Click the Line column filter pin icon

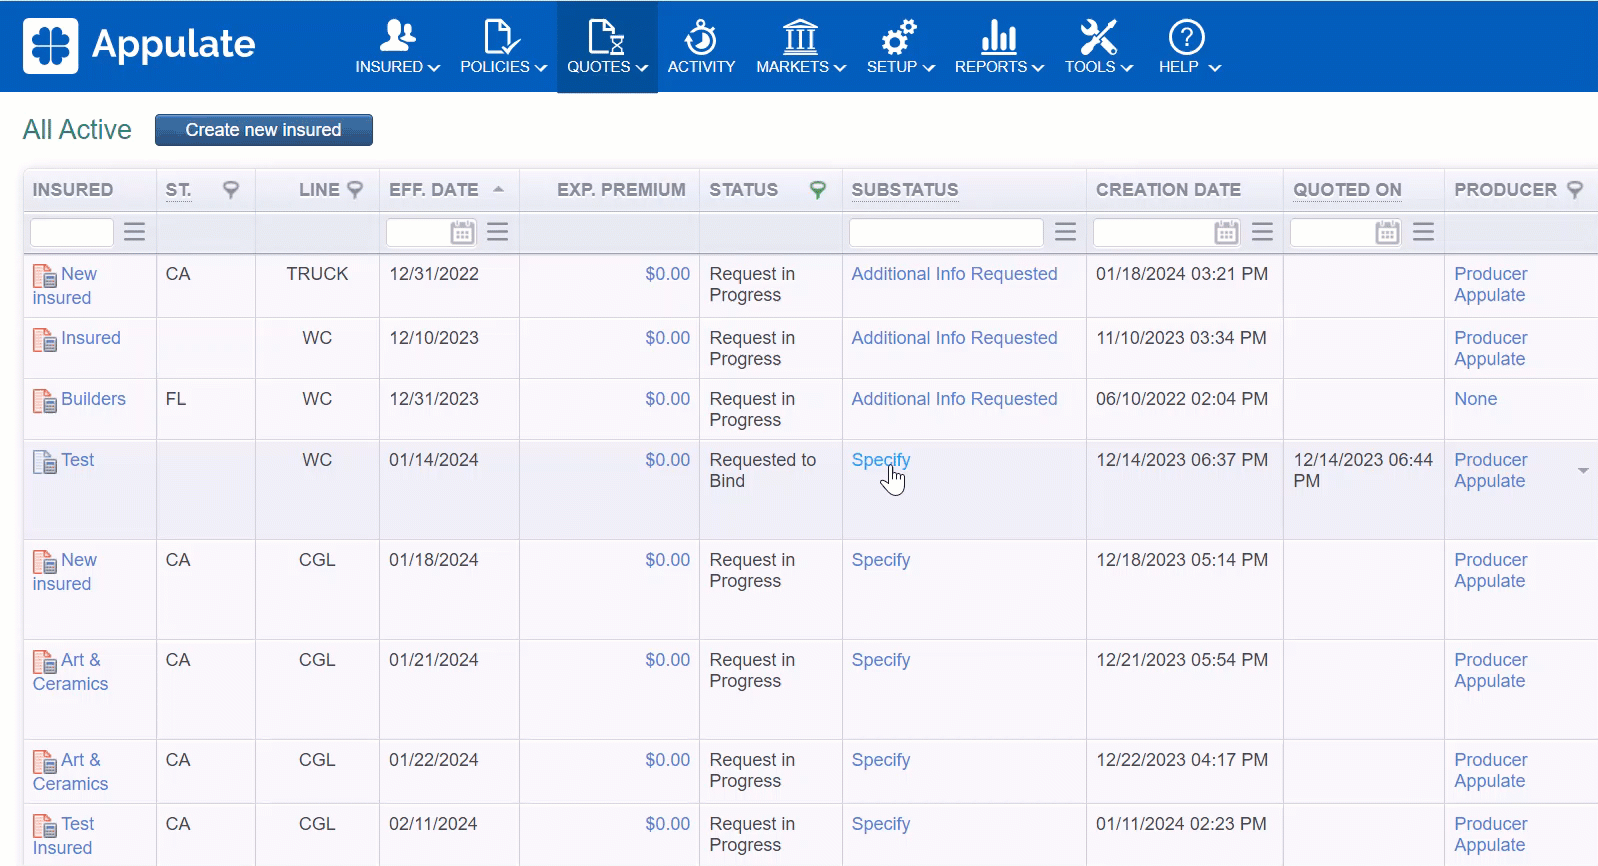point(354,190)
